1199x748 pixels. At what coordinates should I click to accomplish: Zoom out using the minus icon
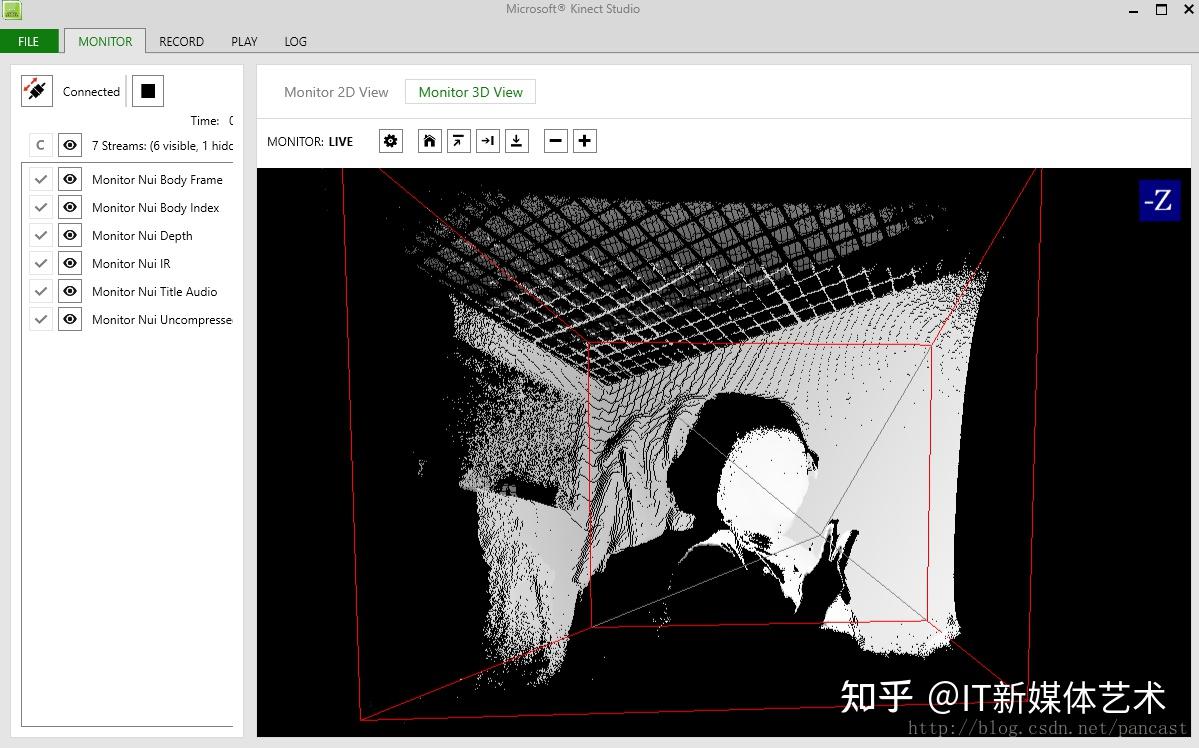coord(555,140)
